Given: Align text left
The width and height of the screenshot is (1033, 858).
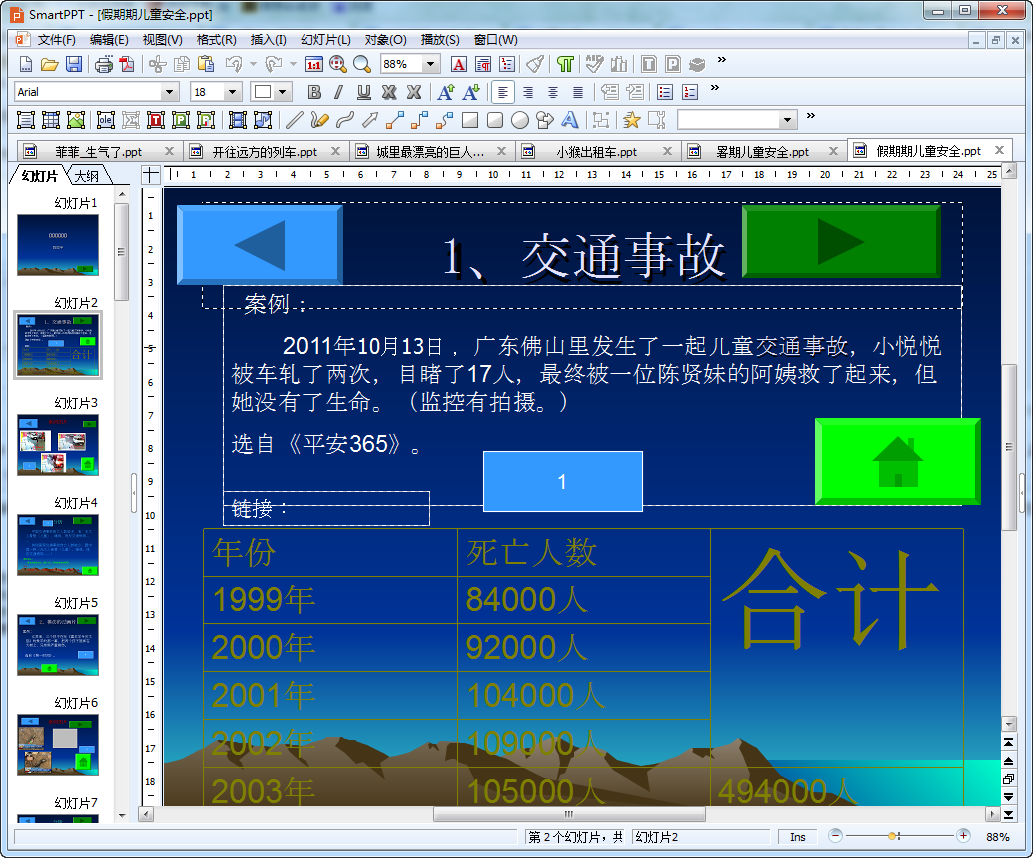Looking at the screenshot, I should [503, 92].
